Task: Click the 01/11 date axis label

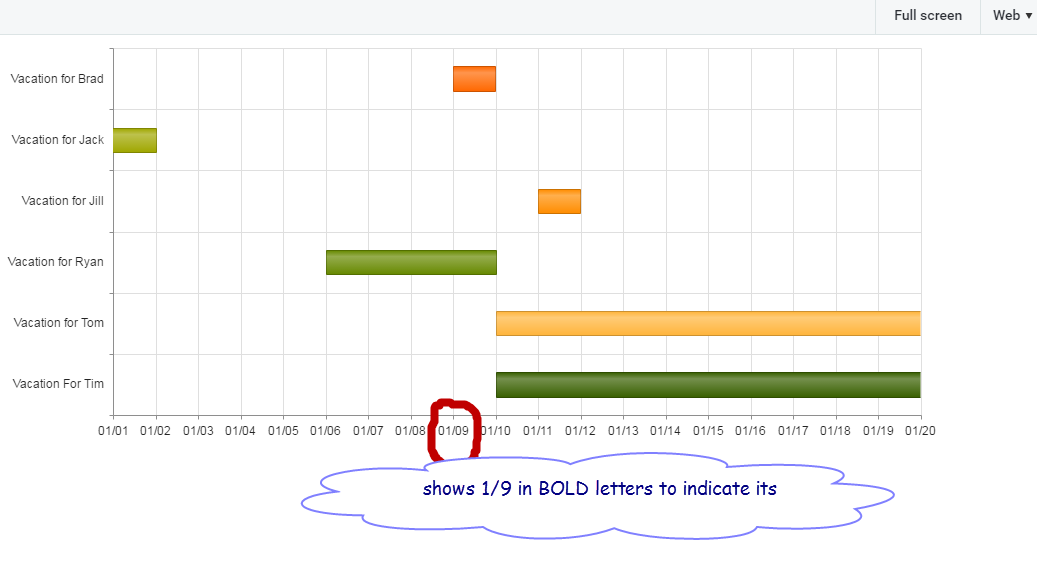Action: (x=538, y=431)
